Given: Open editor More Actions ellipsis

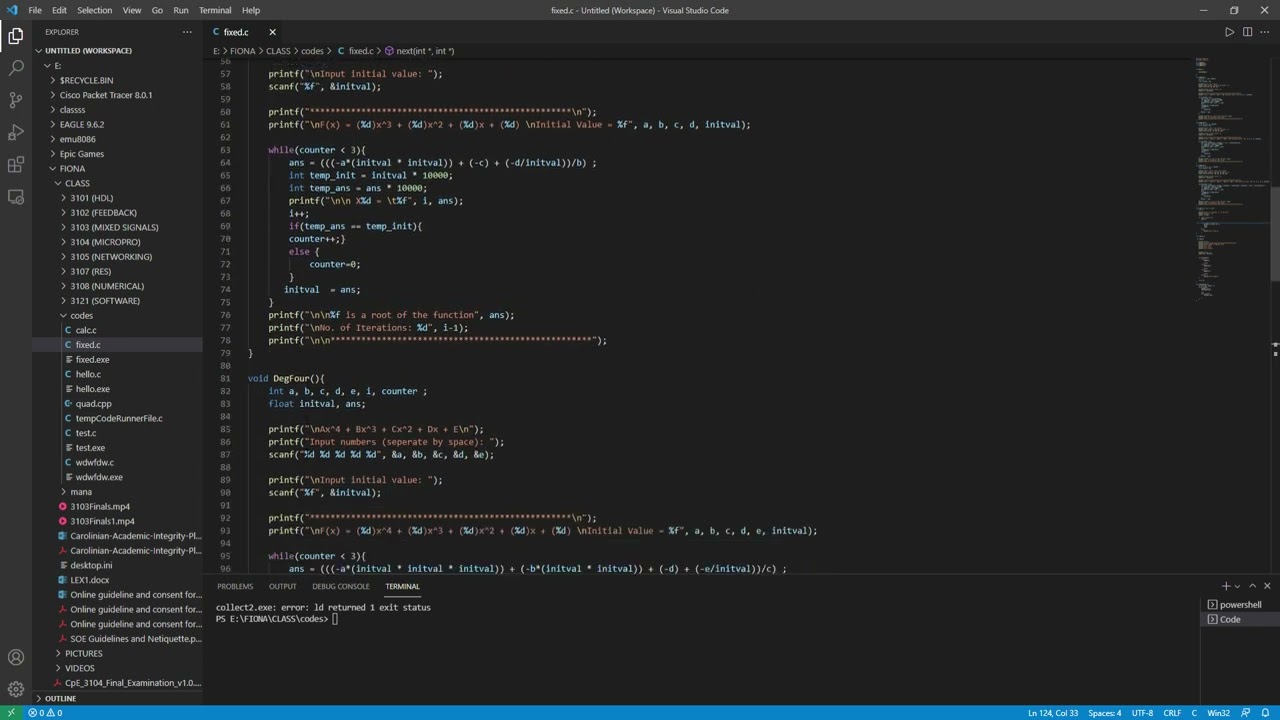Looking at the screenshot, I should point(1265,32).
